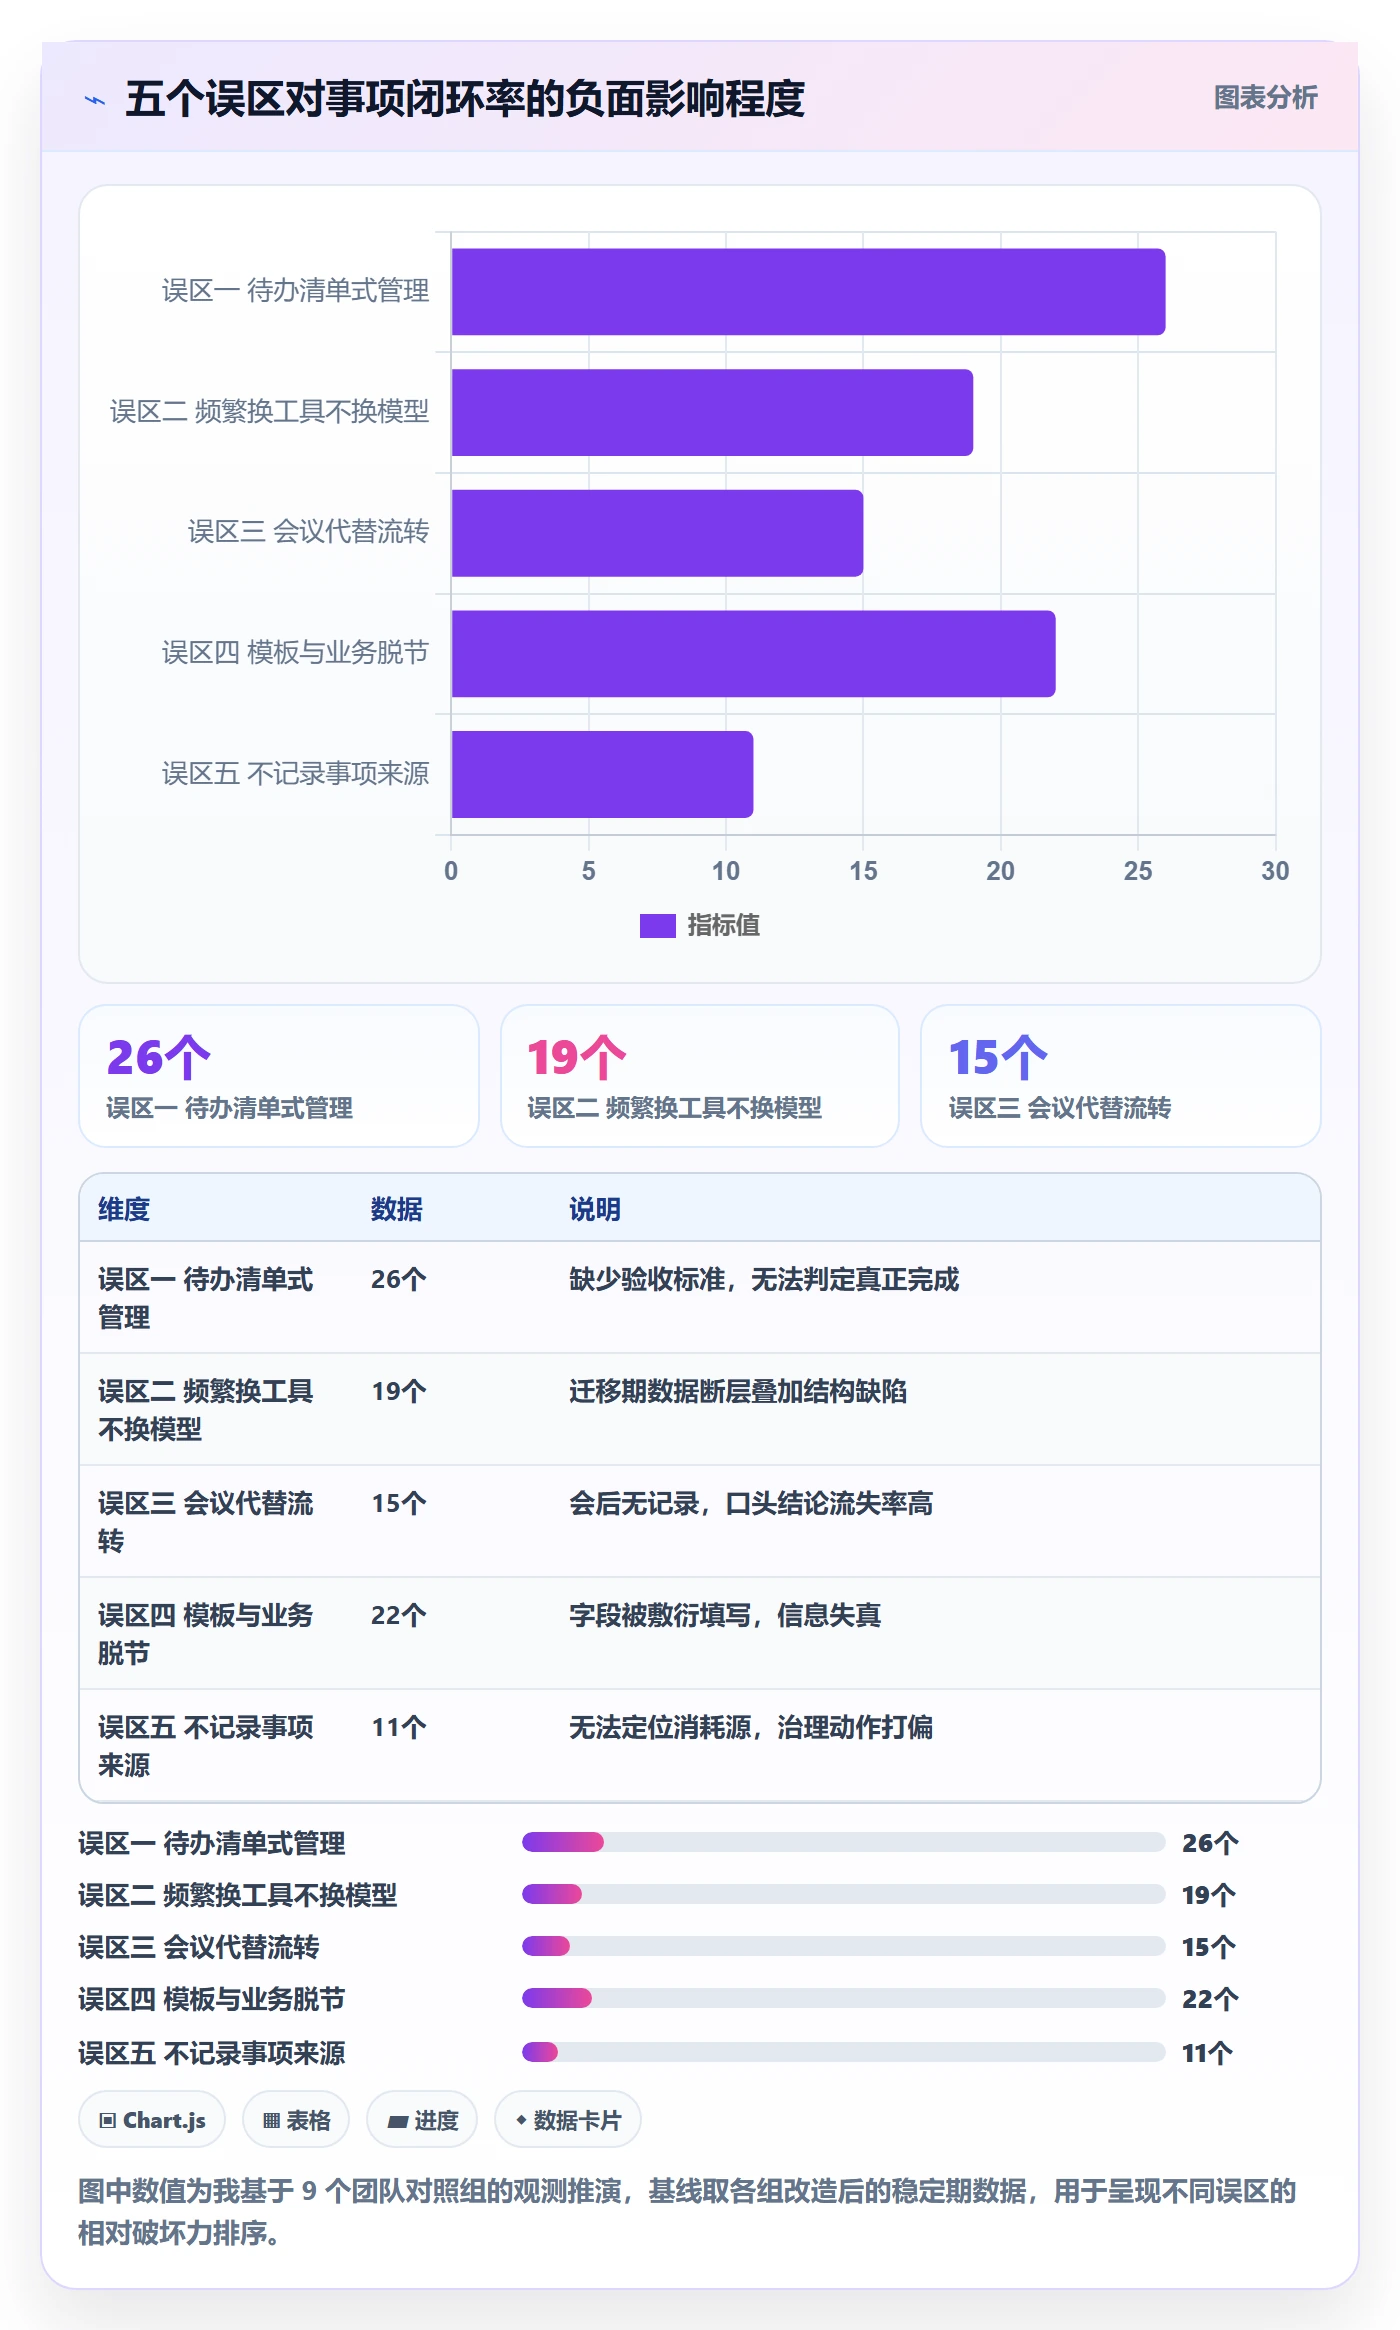The image size is (1400, 2330).
Task: Click the 误区三 会议代替流转 progress bar
Action: pos(843,1946)
